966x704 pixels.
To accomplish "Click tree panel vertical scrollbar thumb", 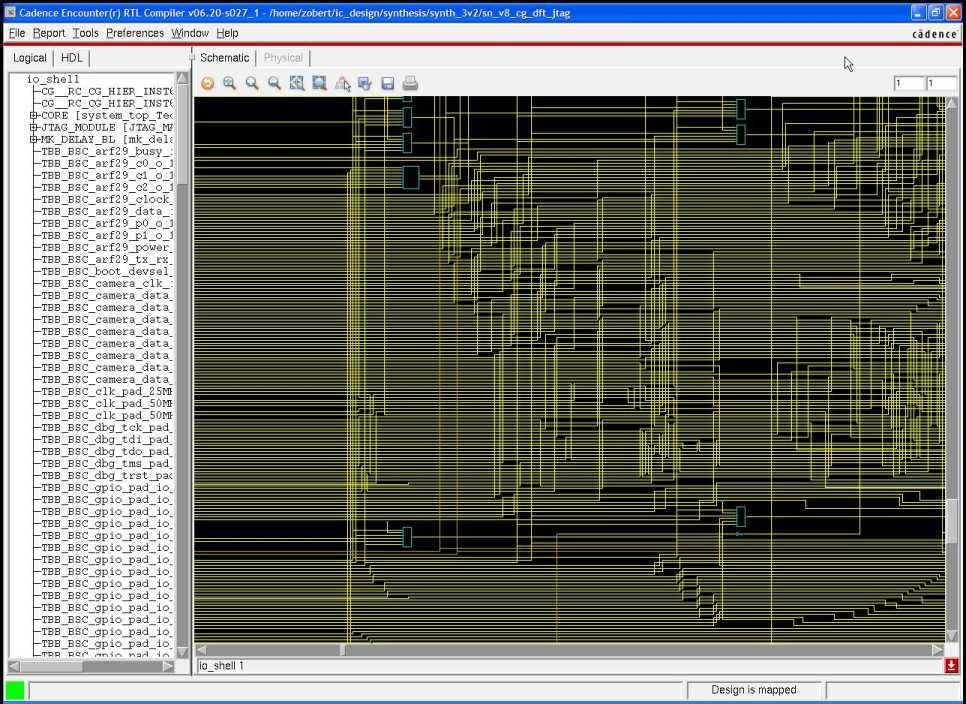I will pos(182,133).
